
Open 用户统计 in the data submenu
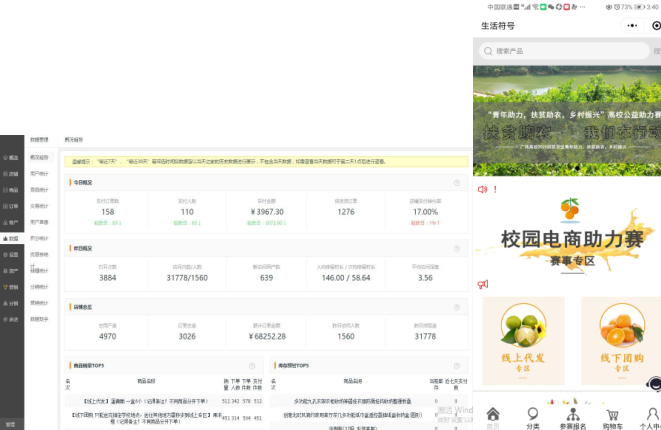pyautogui.click(x=39, y=173)
